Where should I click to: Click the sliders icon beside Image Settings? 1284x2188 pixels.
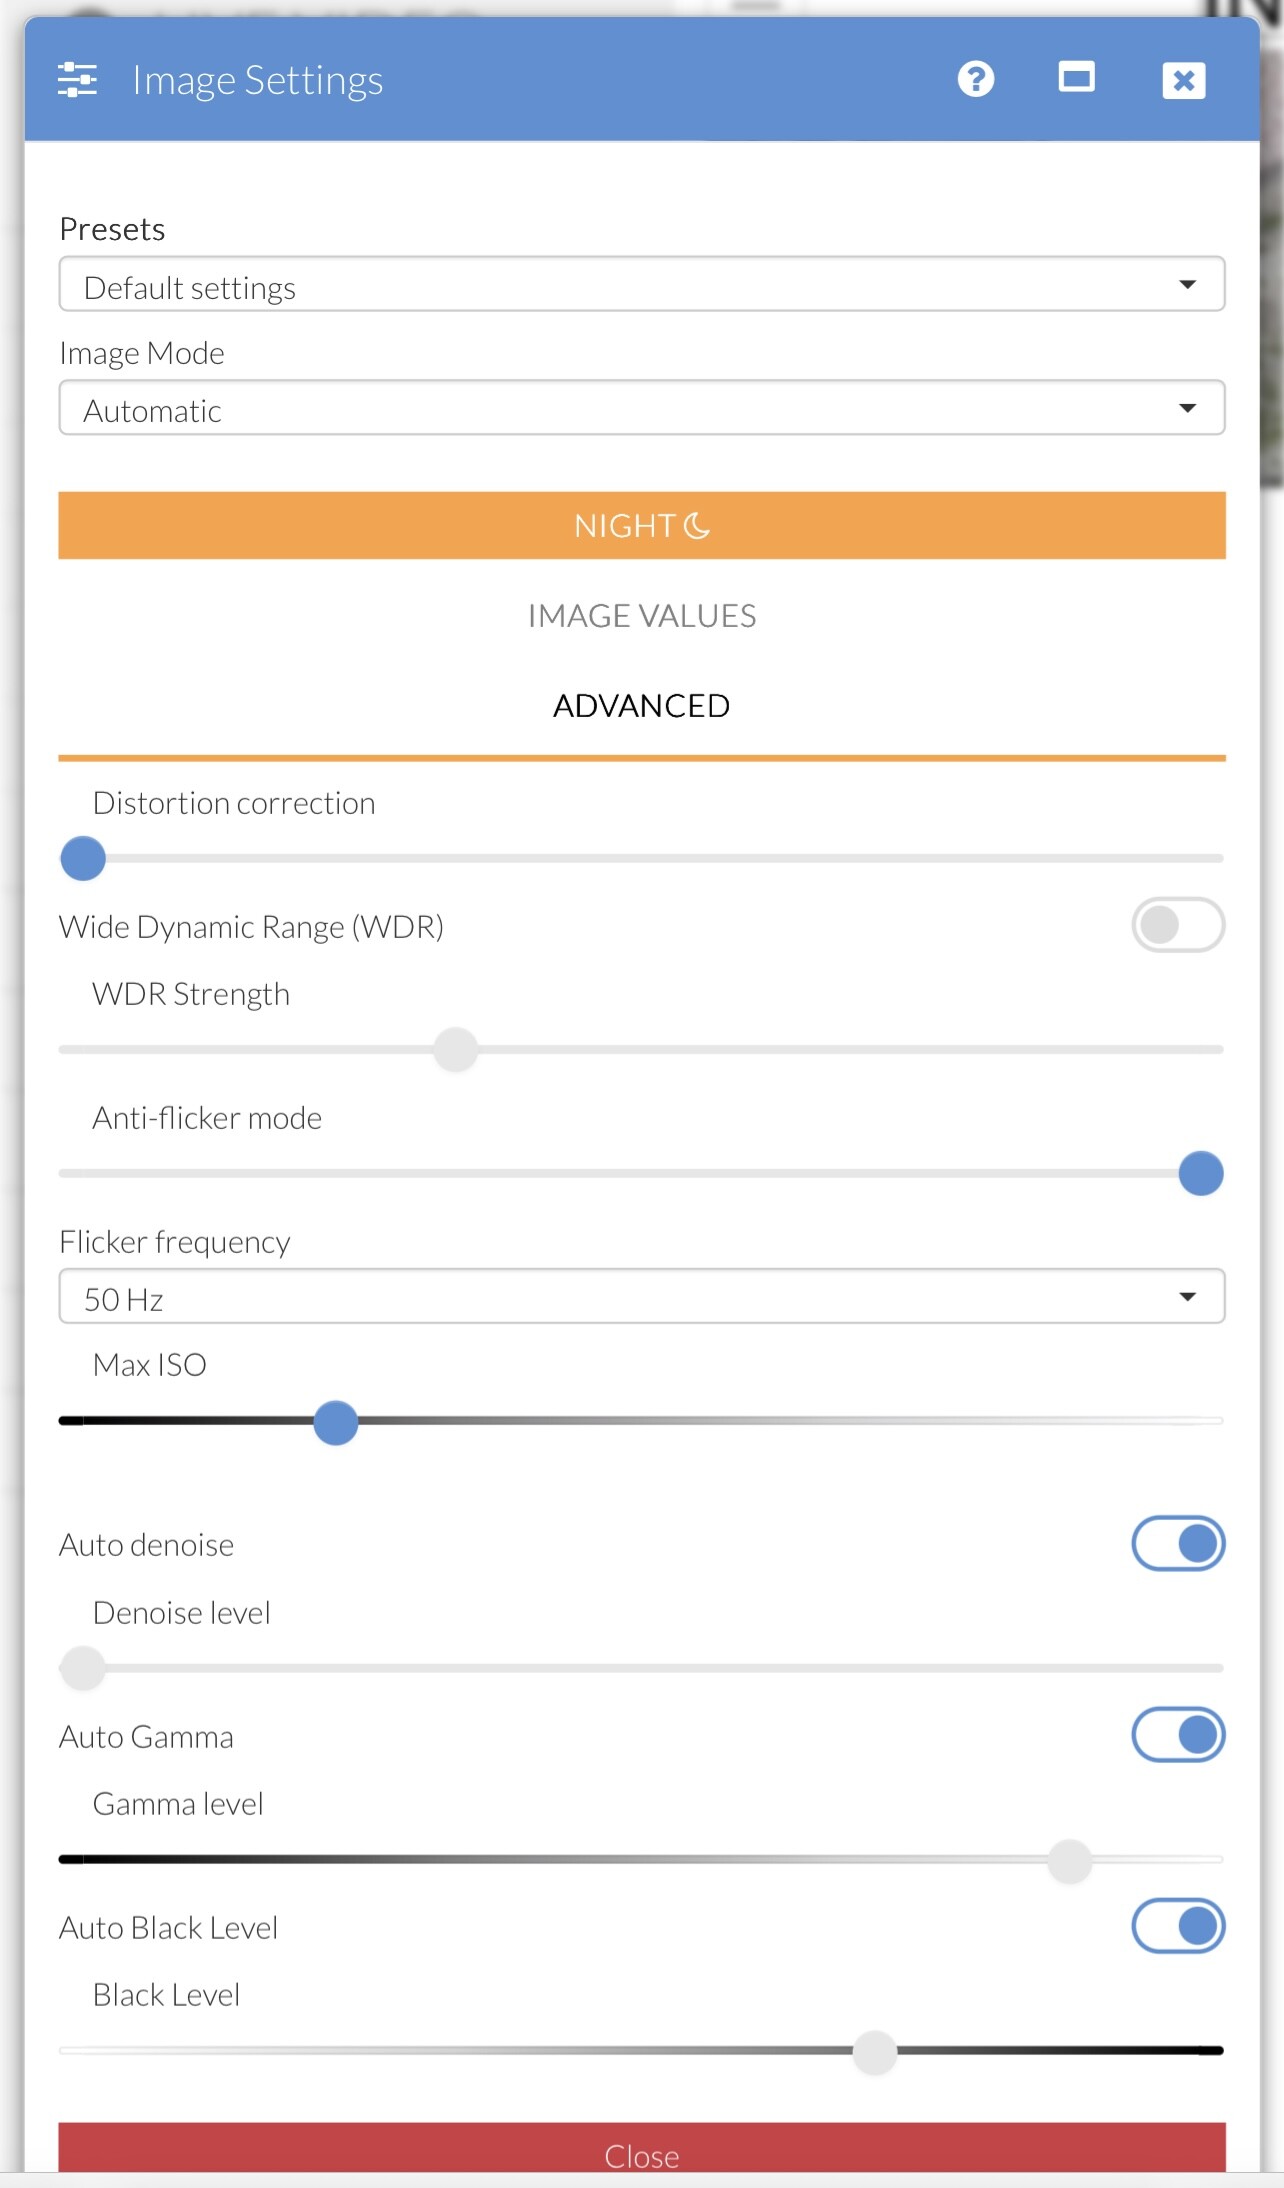(77, 79)
